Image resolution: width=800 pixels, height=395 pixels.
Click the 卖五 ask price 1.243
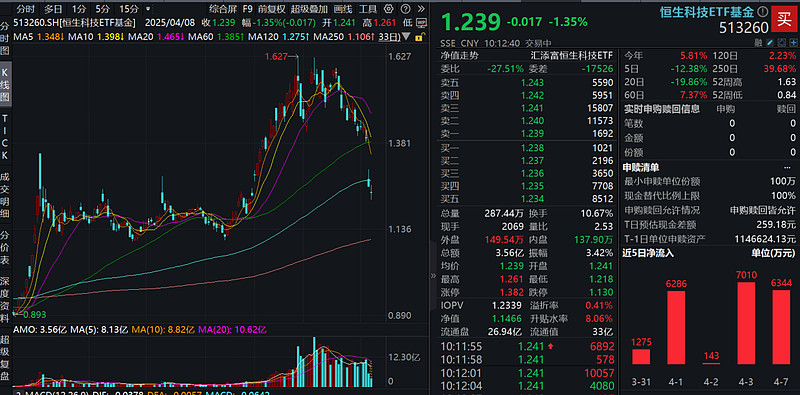532,83
